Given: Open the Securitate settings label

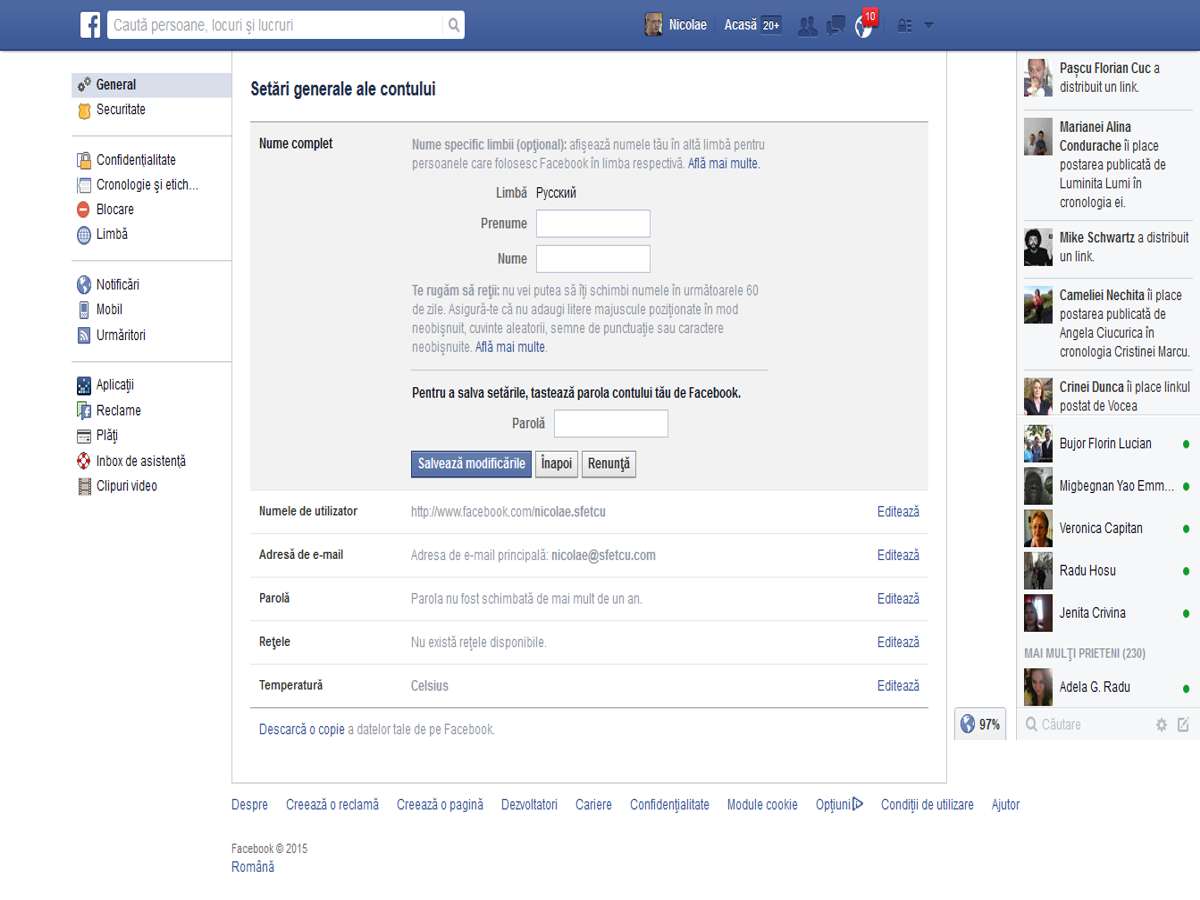Looking at the screenshot, I should [x=121, y=110].
